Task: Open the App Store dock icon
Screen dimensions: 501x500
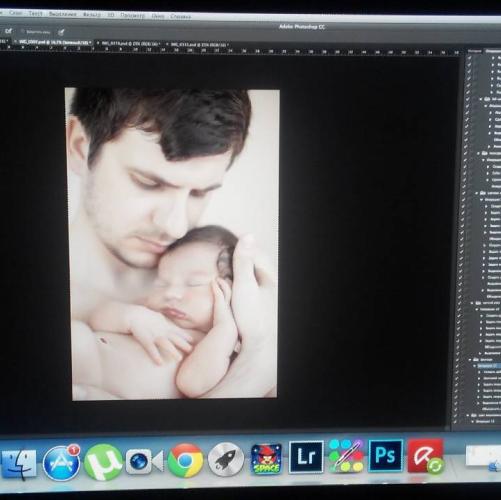Action: (x=61, y=463)
